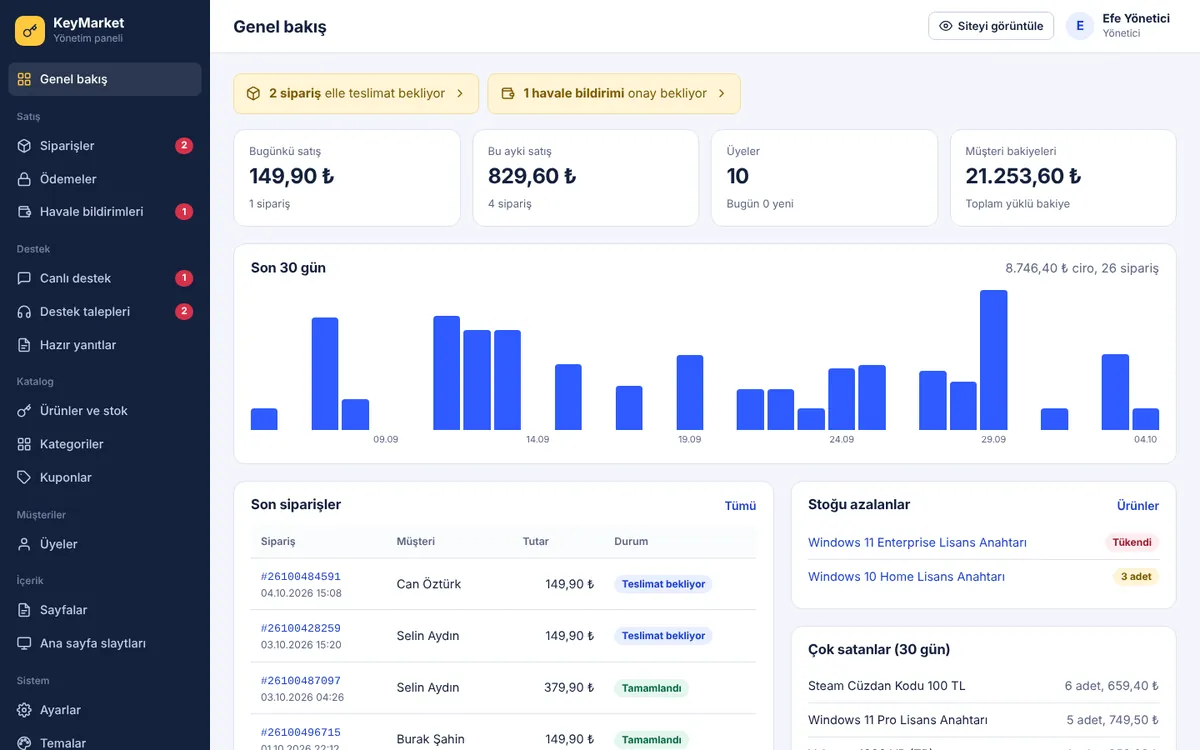This screenshot has height=750, width=1200.
Task: Open the 1 havale bildirimi alert
Action: [614, 93]
